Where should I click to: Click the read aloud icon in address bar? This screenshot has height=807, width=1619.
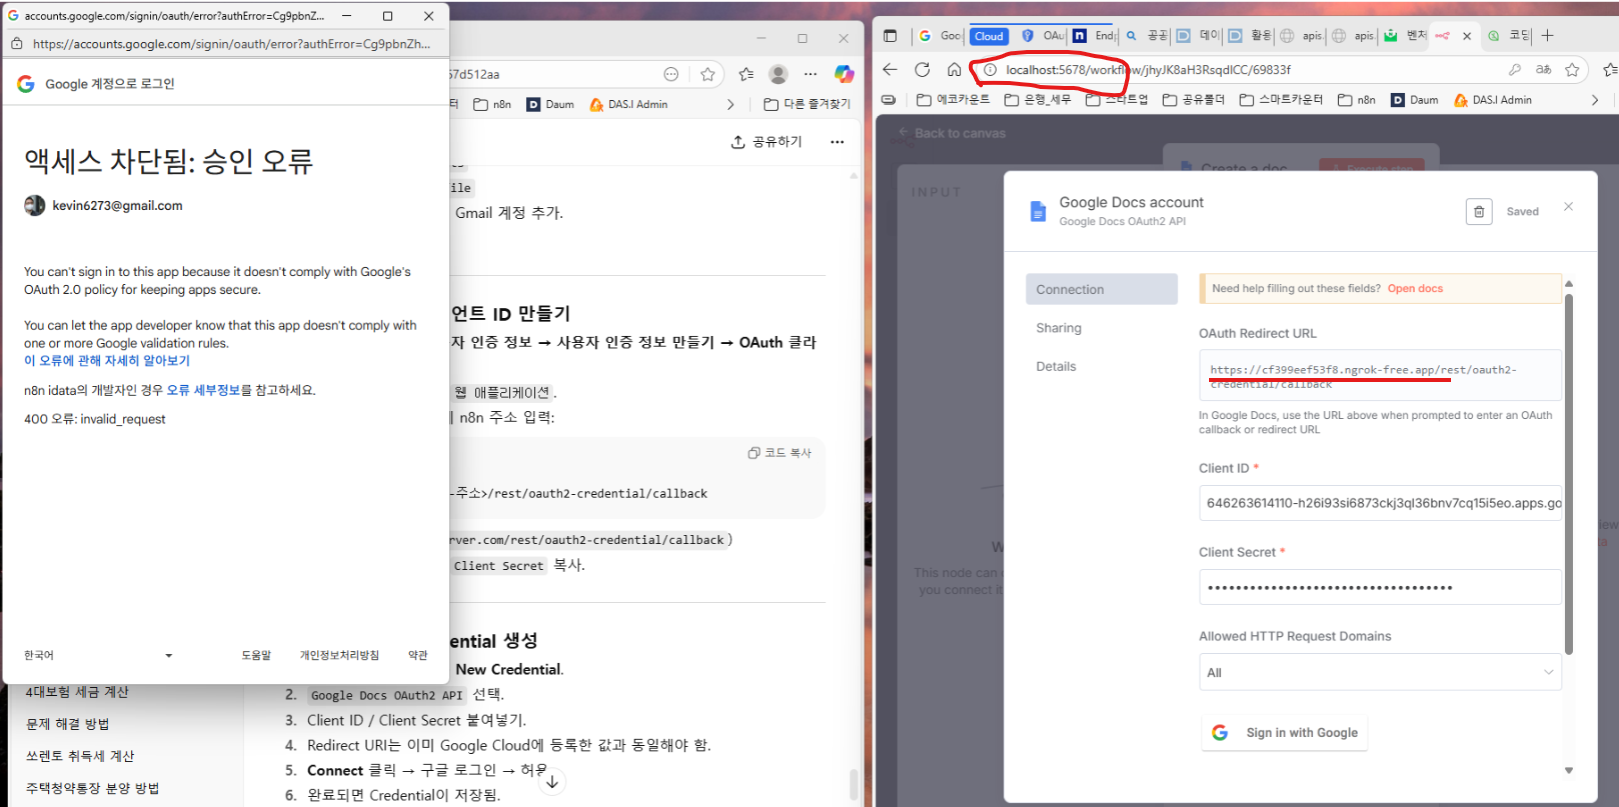[1544, 70]
